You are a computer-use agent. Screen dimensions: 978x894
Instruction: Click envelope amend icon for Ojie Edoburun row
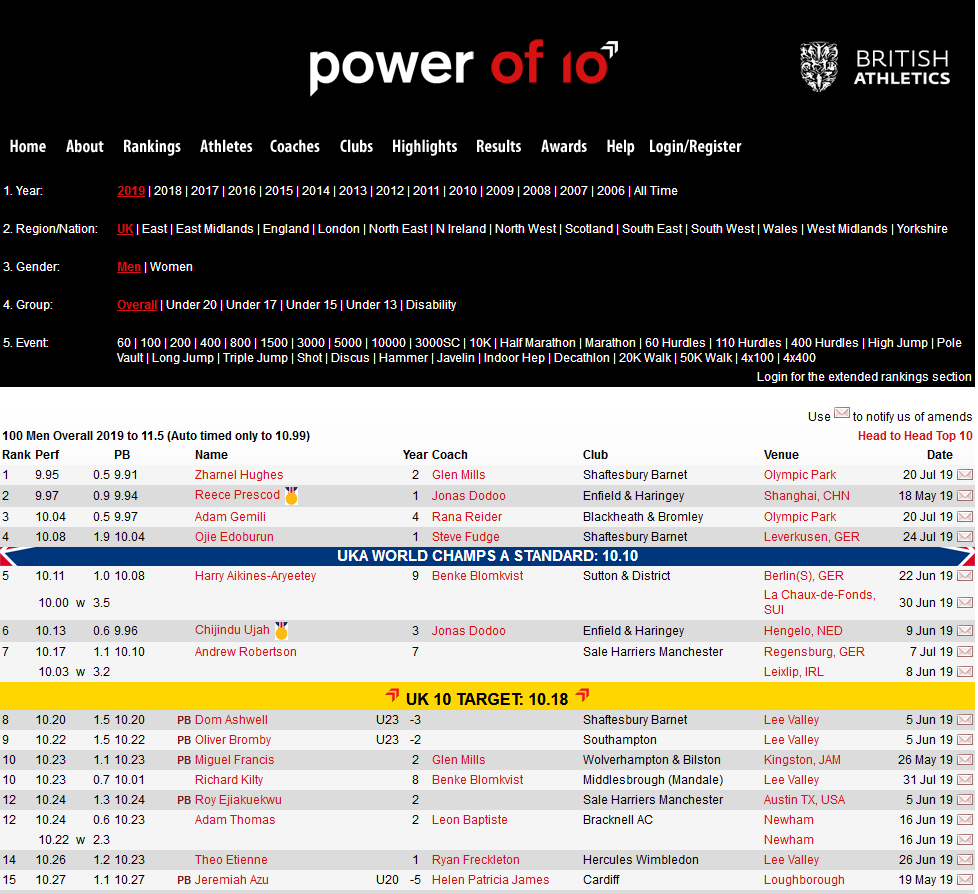(964, 537)
